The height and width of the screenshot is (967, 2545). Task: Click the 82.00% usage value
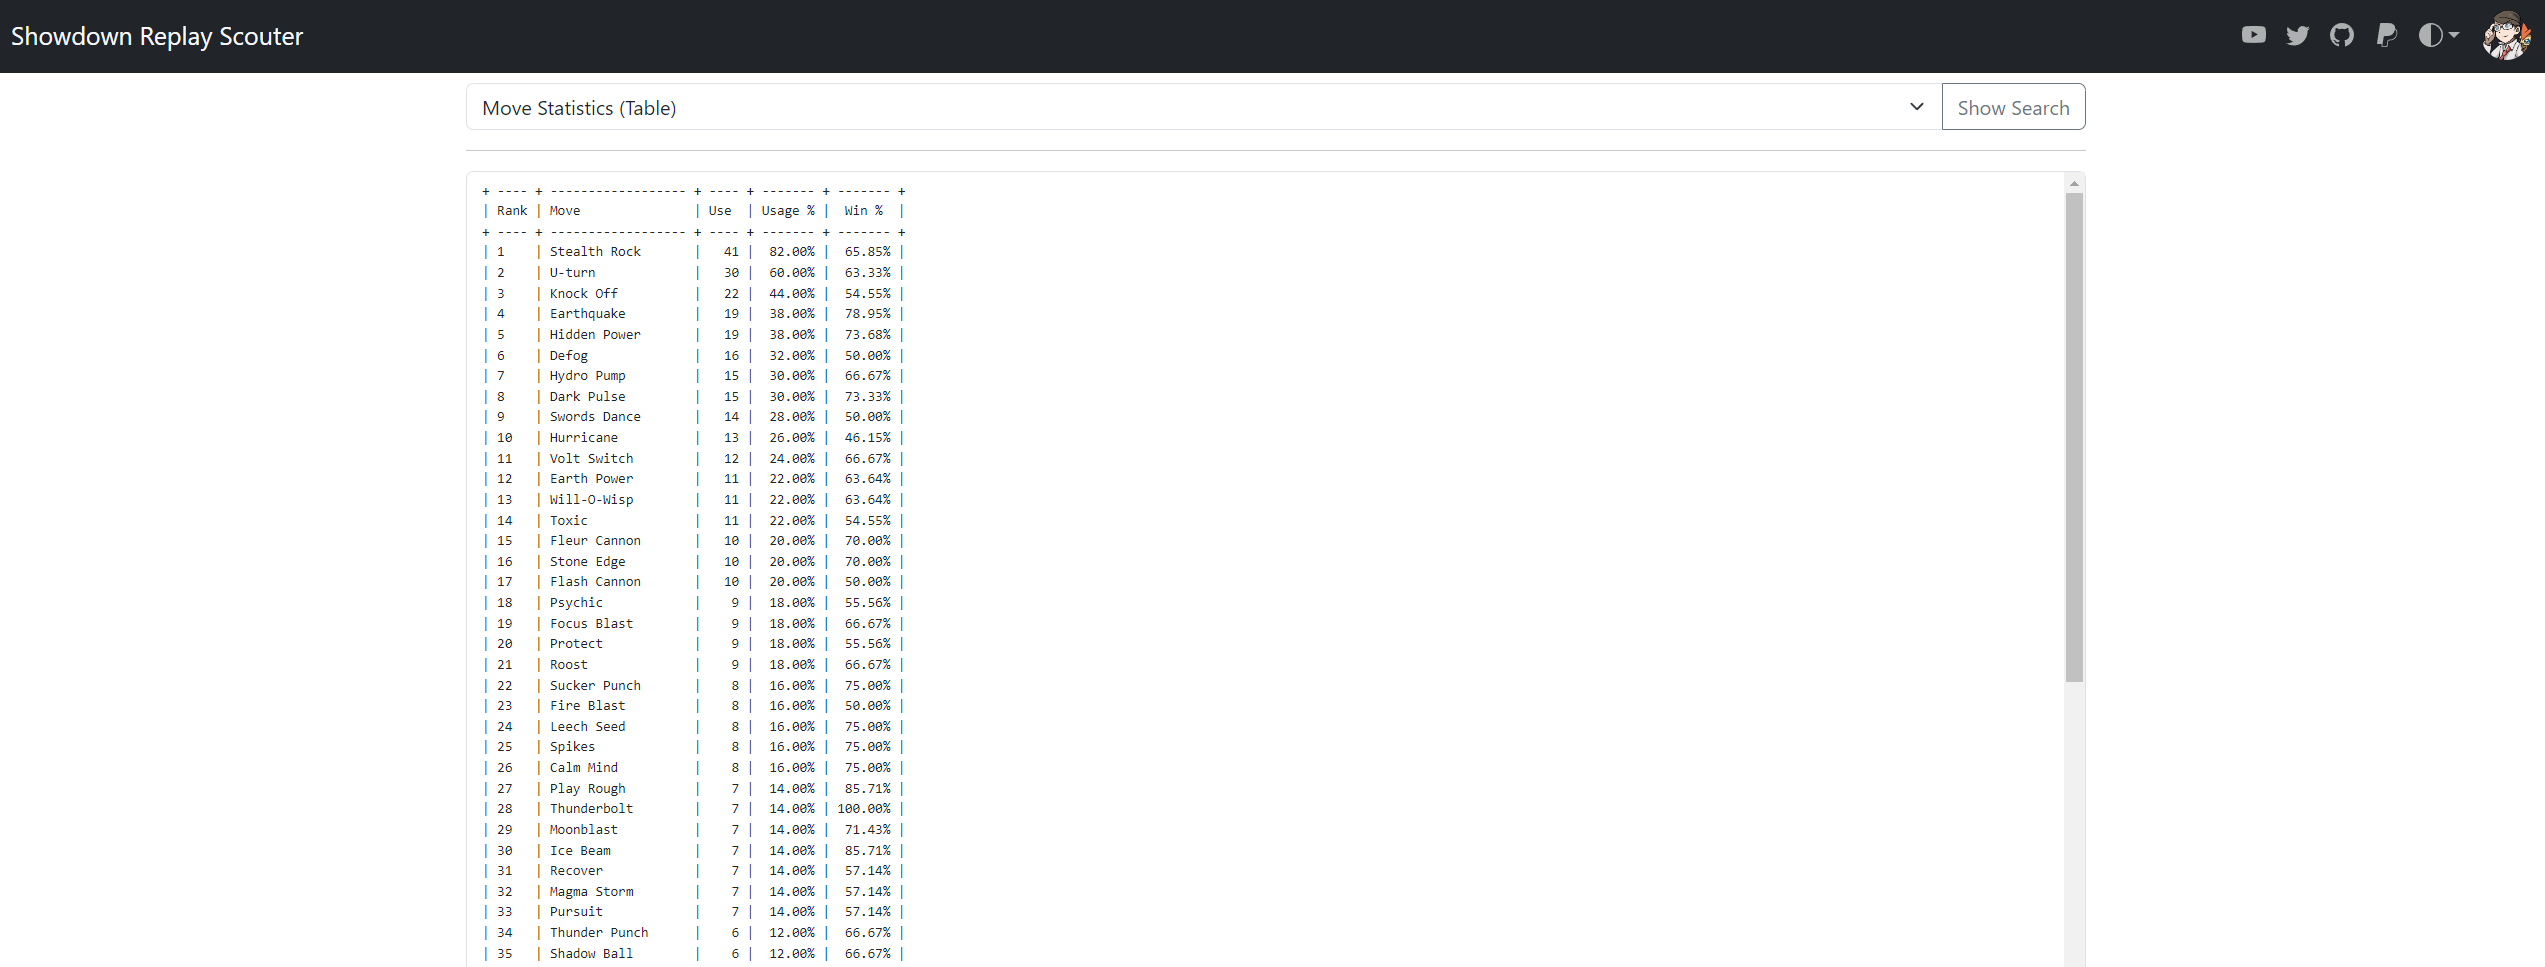pos(792,252)
